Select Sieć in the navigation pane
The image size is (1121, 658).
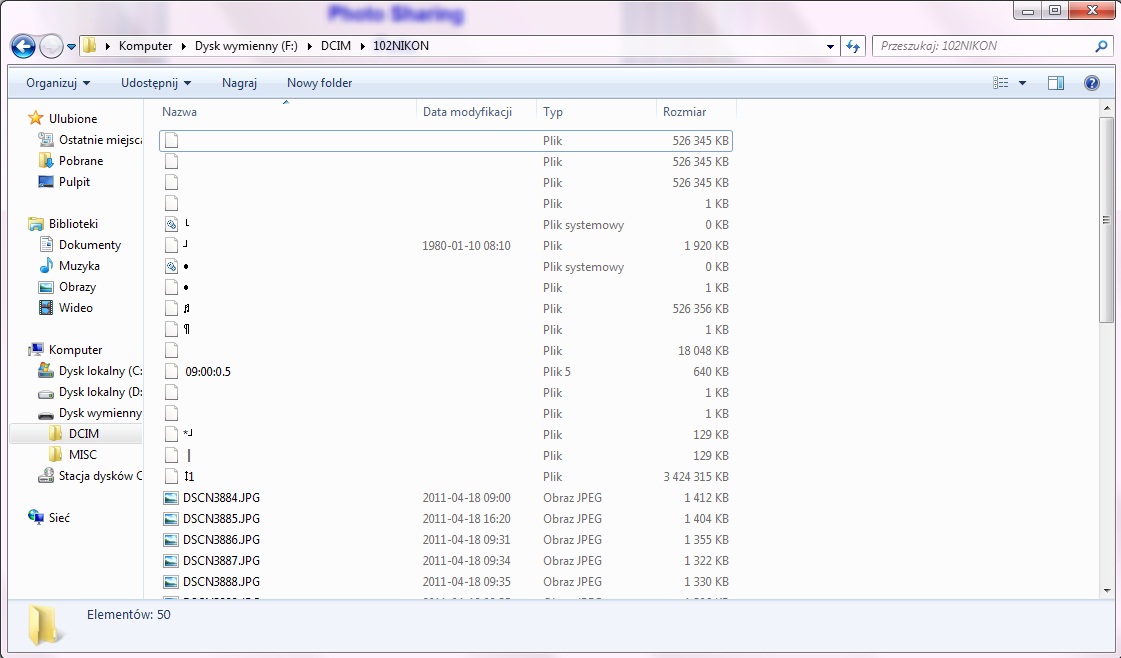click(59, 518)
